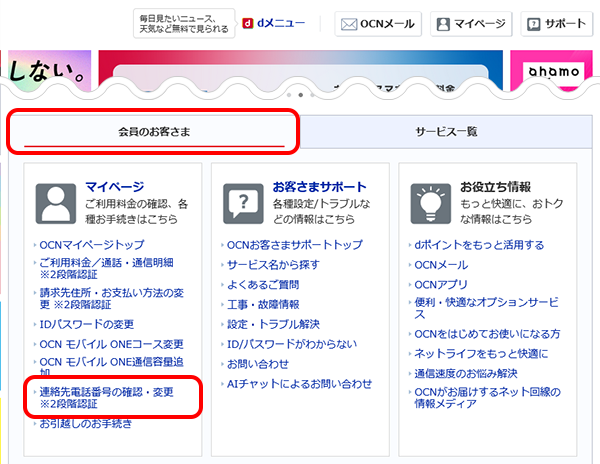Open 連絡先電話番号の確認・変更 link
Viewport: 600px width, 464px height.
(106, 392)
